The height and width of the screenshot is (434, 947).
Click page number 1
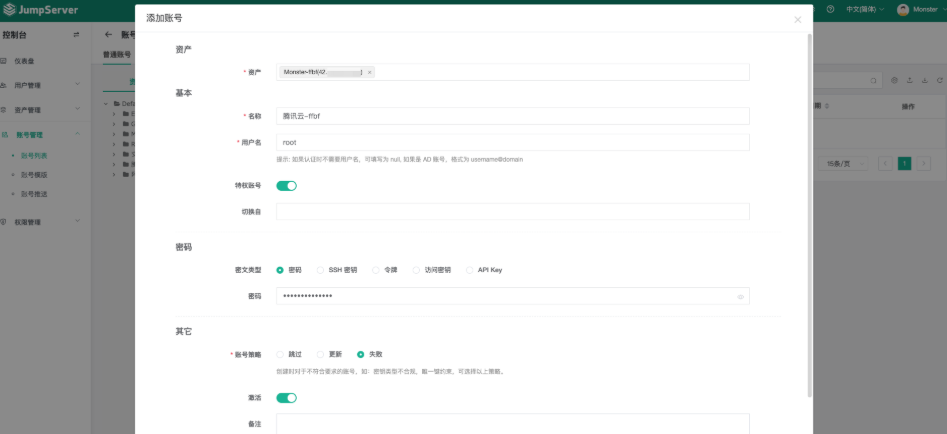tap(904, 164)
